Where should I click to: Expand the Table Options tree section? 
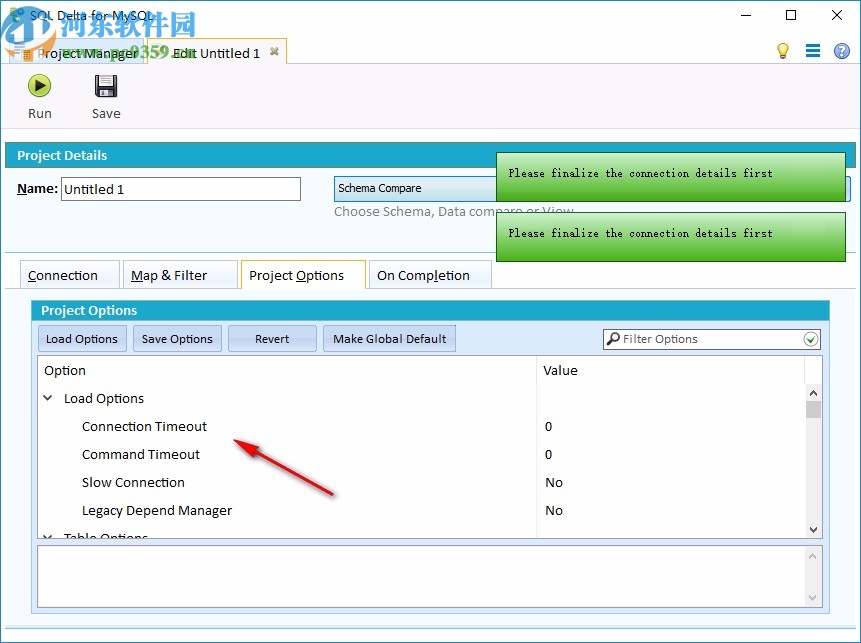[46, 535]
